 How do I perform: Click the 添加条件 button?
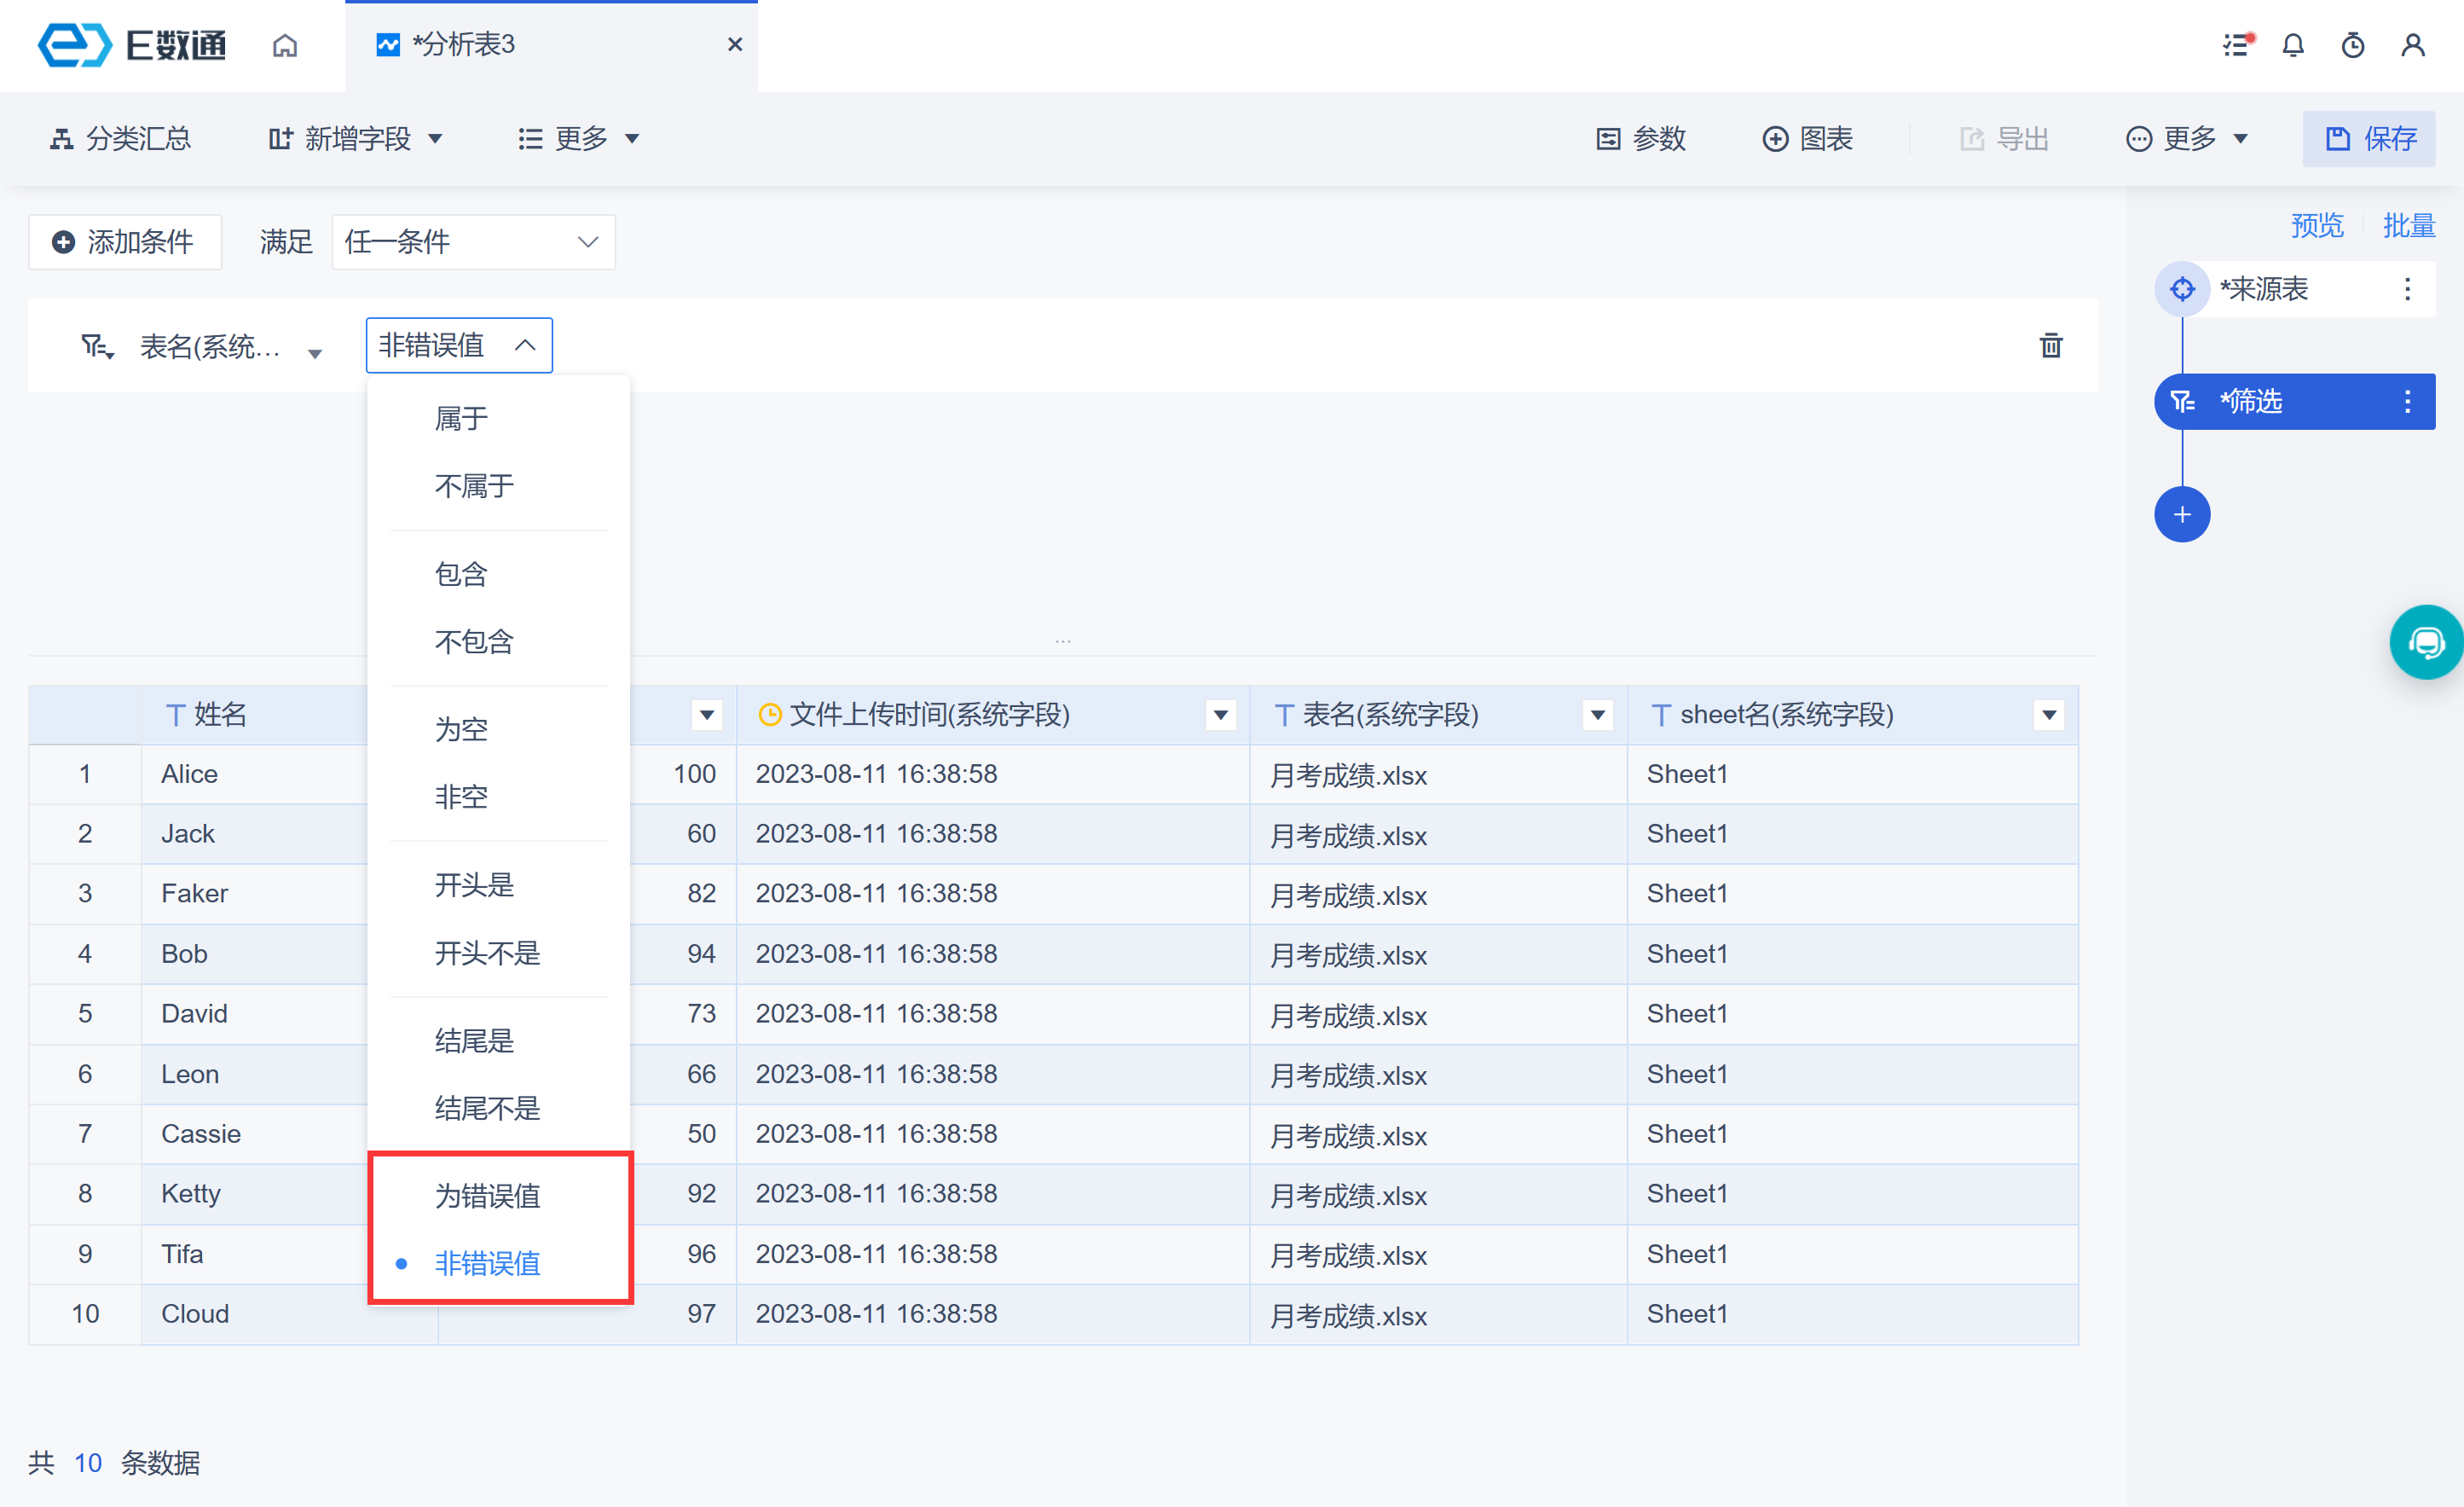point(124,242)
